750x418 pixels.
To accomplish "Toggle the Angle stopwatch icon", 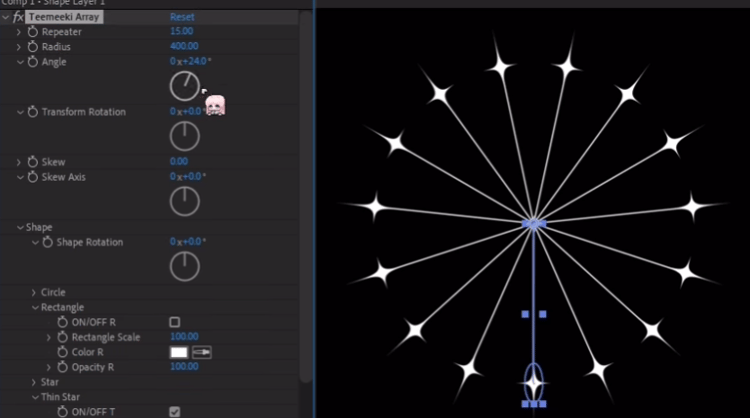I will (33, 62).
